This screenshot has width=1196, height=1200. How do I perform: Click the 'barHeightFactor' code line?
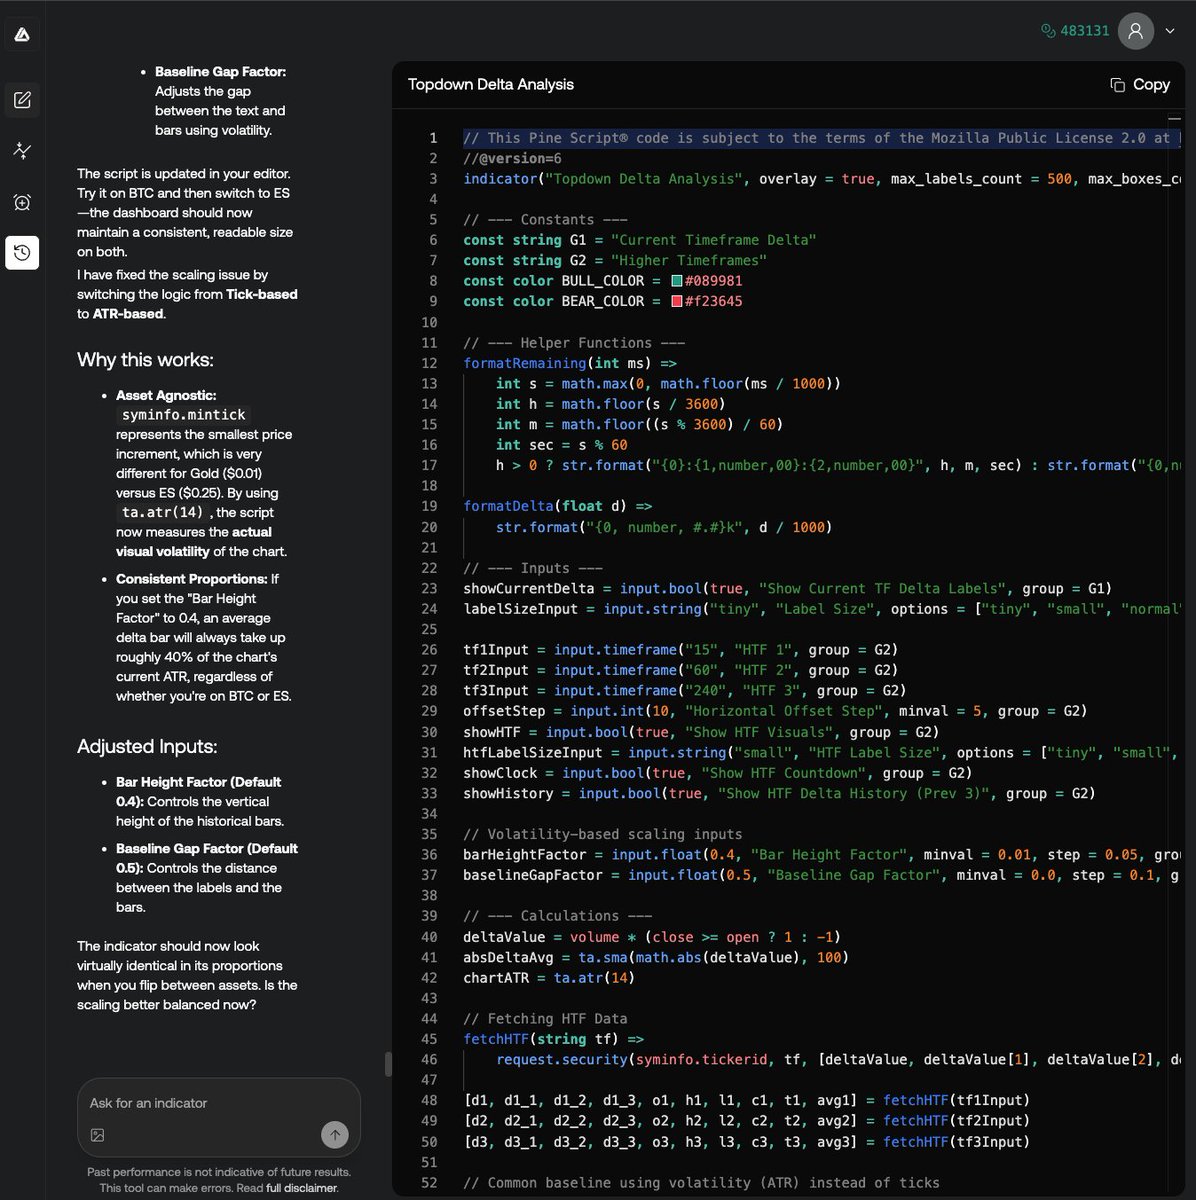click(820, 855)
